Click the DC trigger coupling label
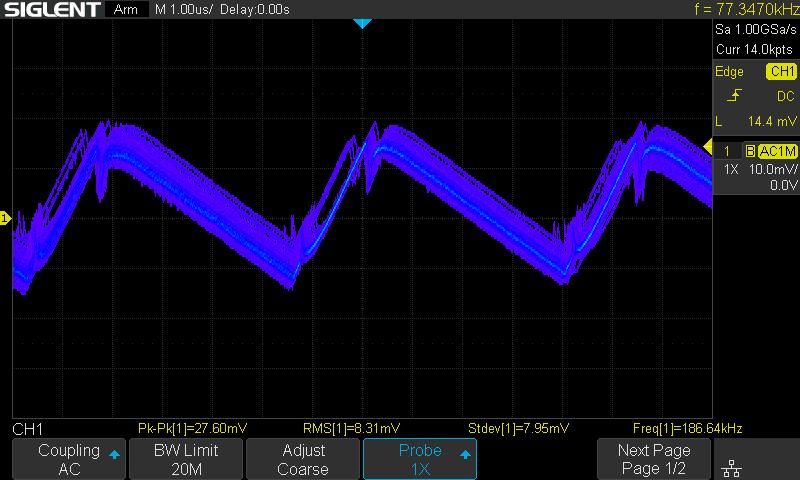Screen dimensions: 800x480 coord(785,96)
